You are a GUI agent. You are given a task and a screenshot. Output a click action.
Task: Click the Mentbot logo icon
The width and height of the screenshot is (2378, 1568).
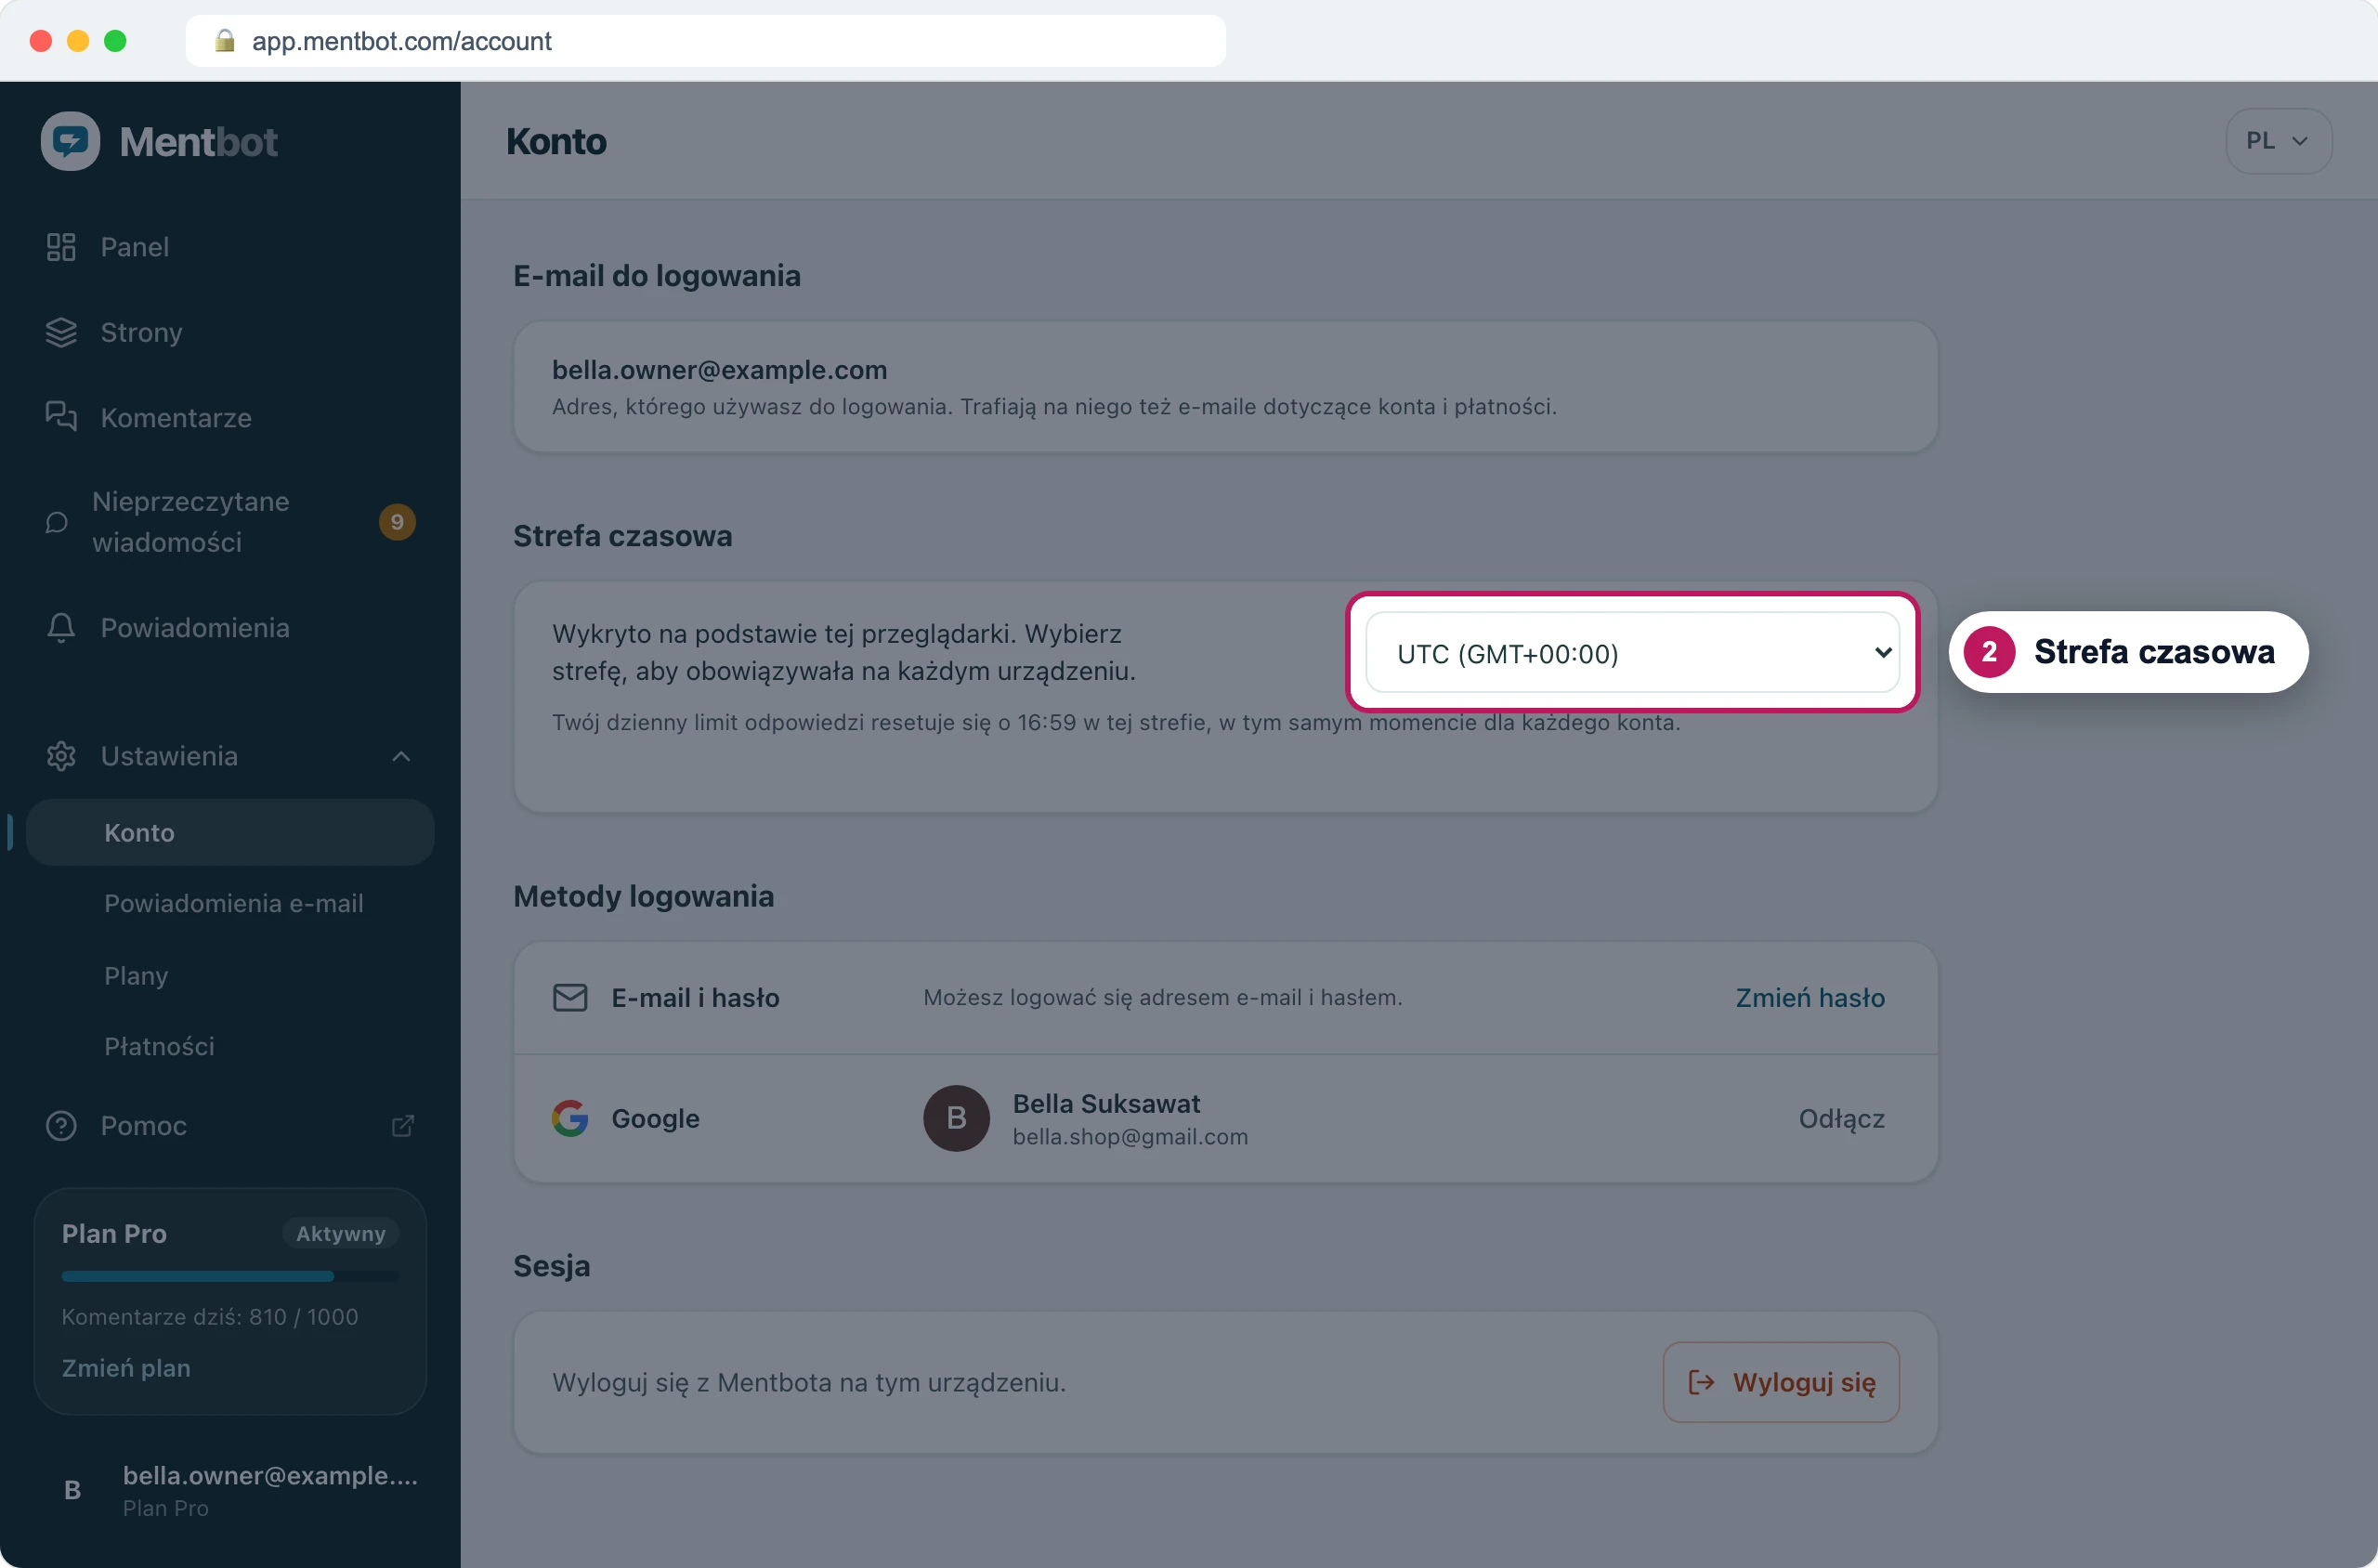tap(70, 141)
